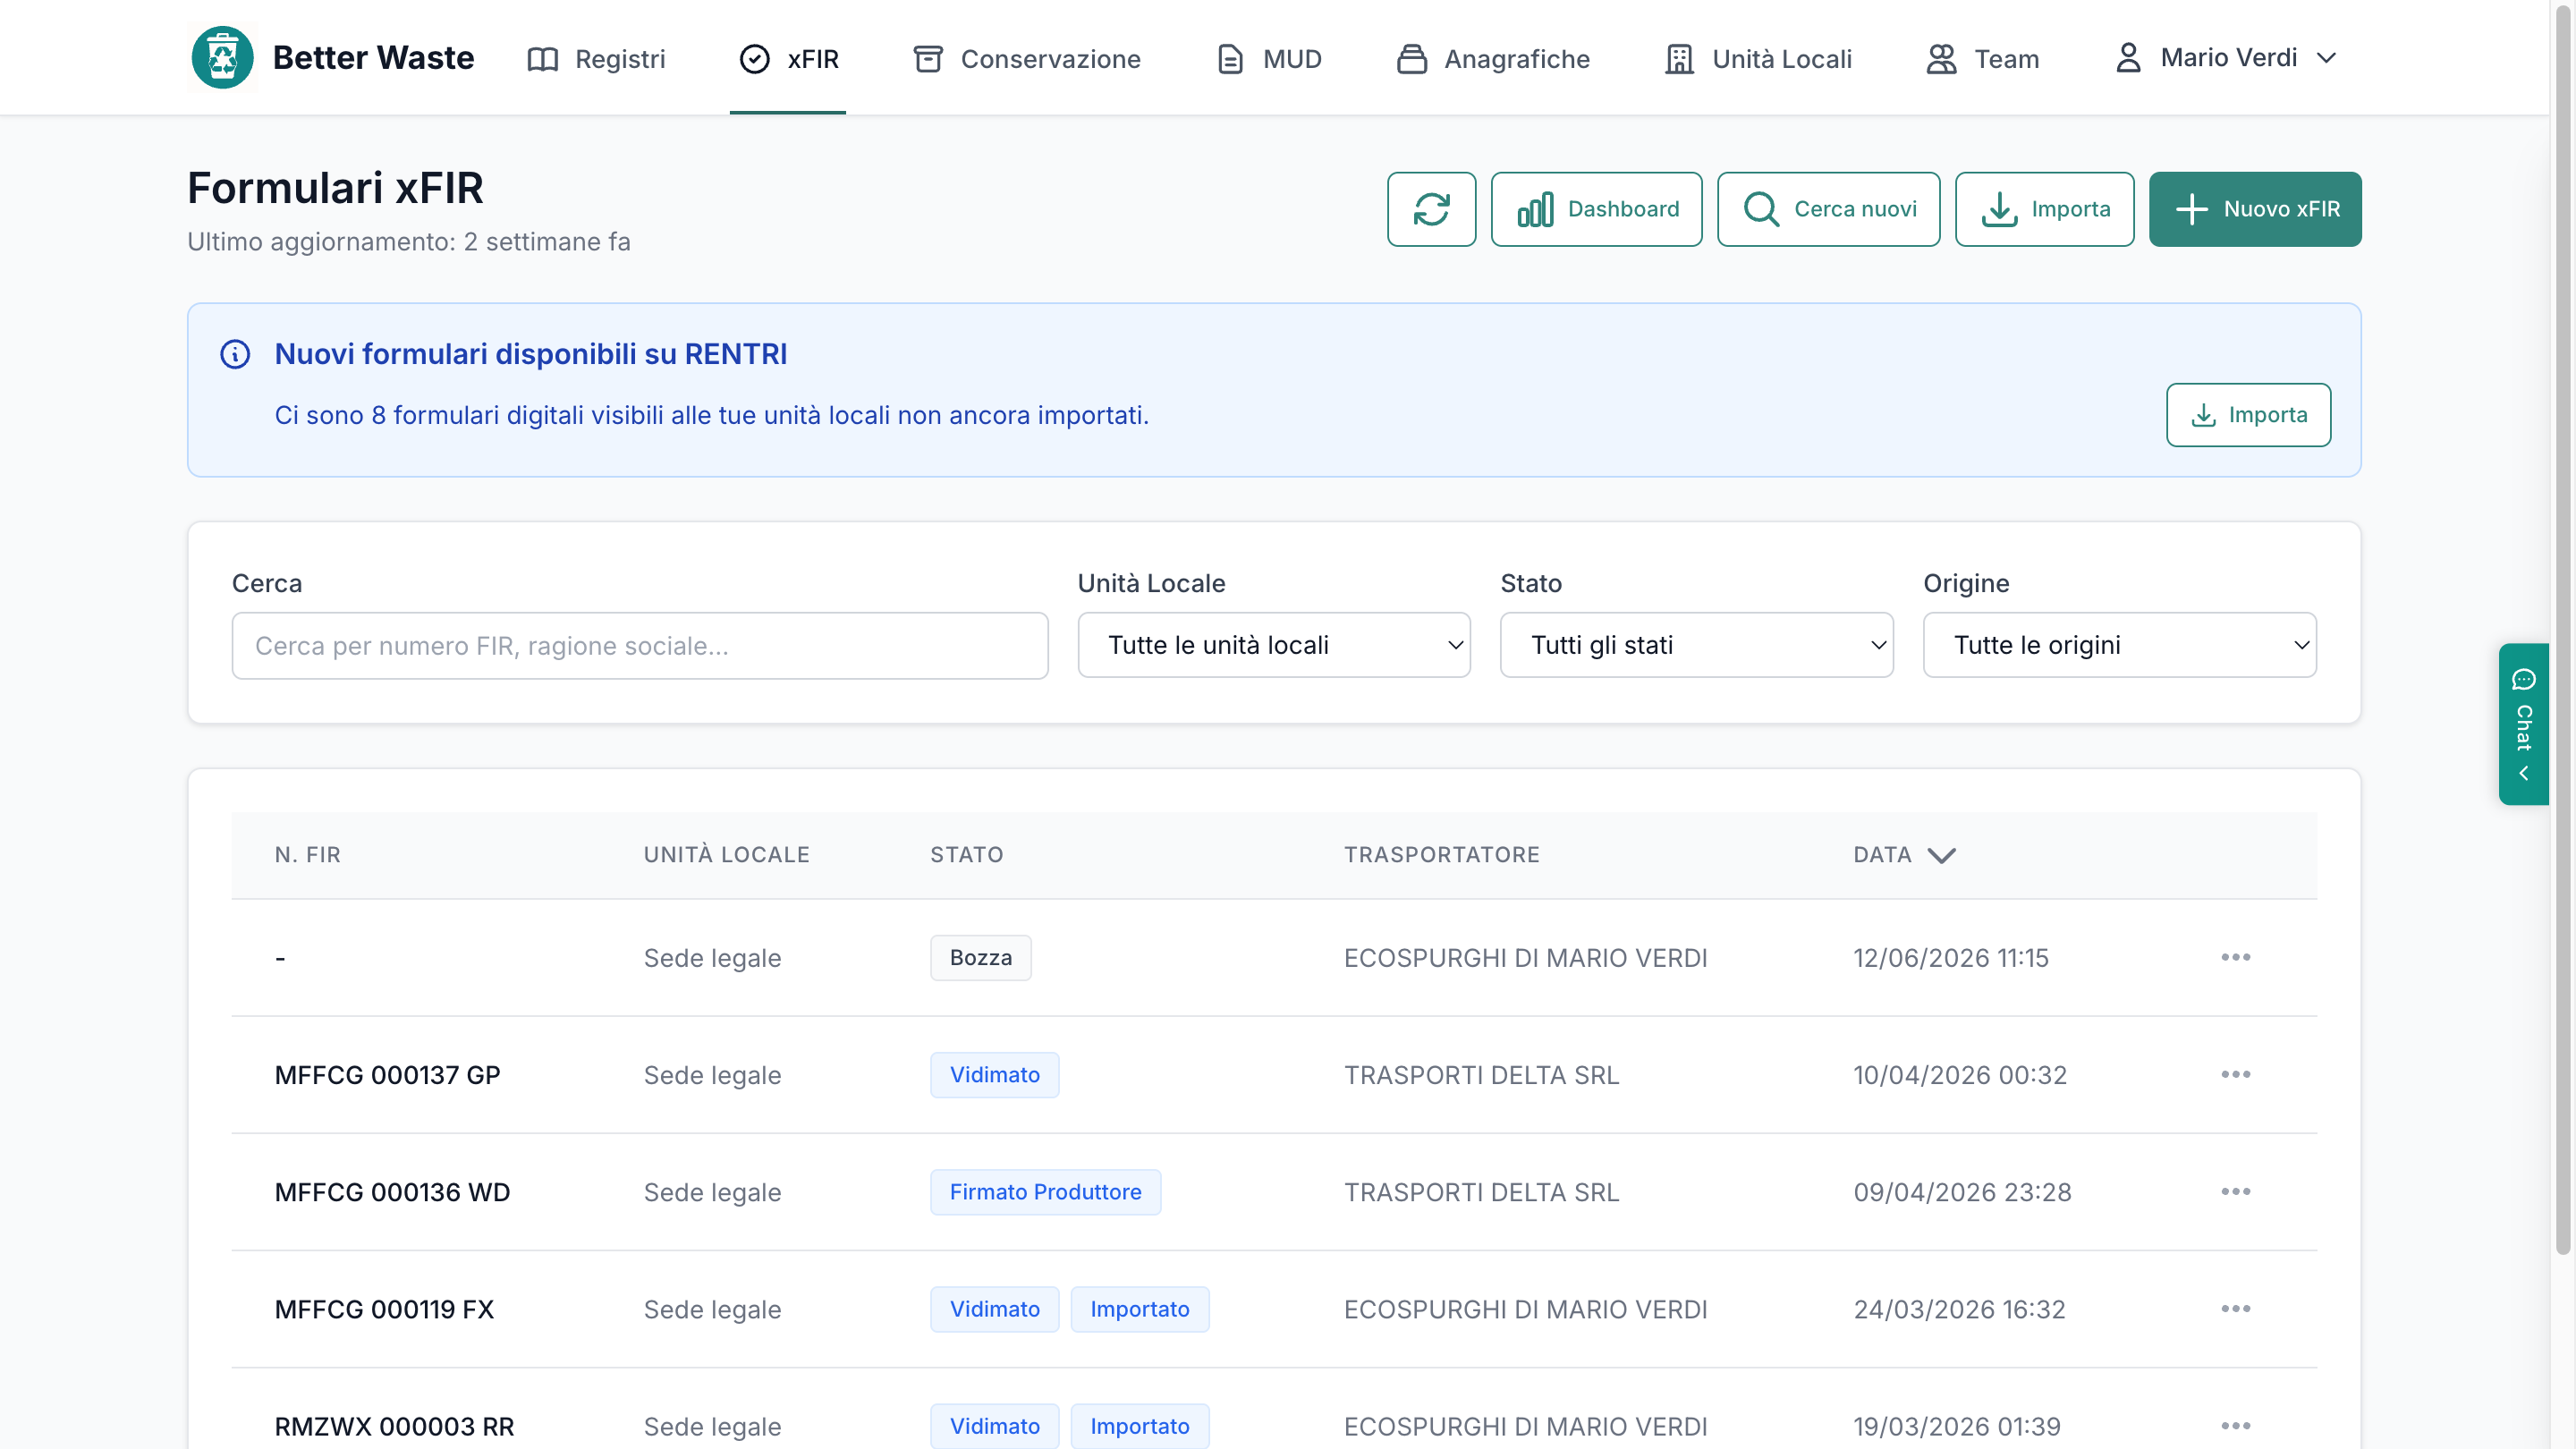Click the page vertical scrollbar
2576x1449 pixels.
(2562, 630)
